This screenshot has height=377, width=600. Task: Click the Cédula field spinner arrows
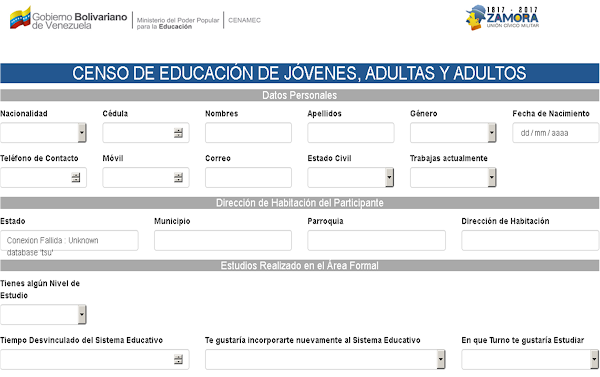pos(178,133)
